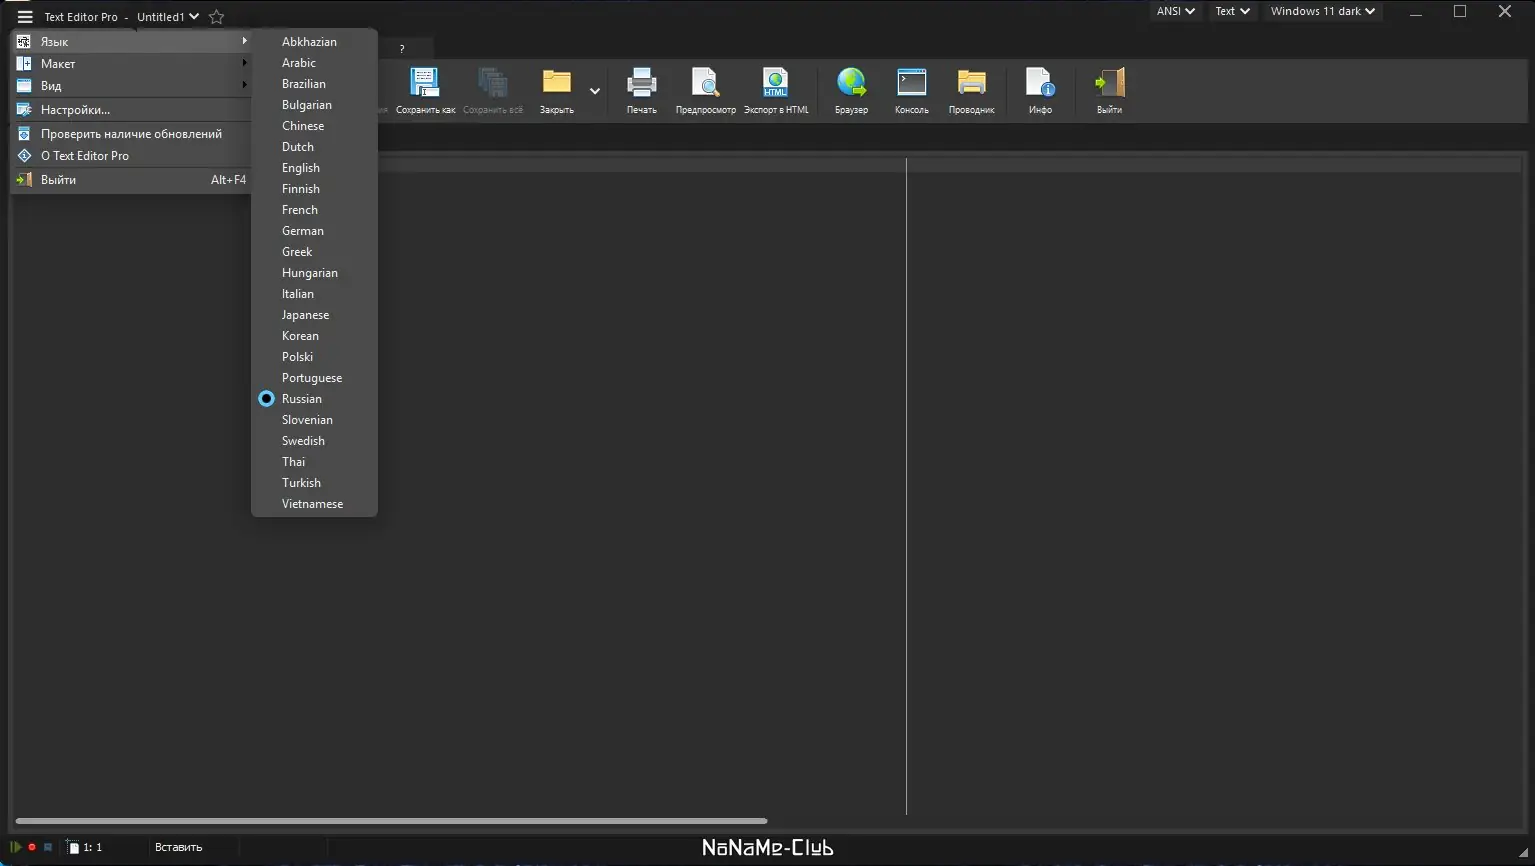Select Hungarian in the language list
This screenshot has width=1535, height=866.
[314, 273]
